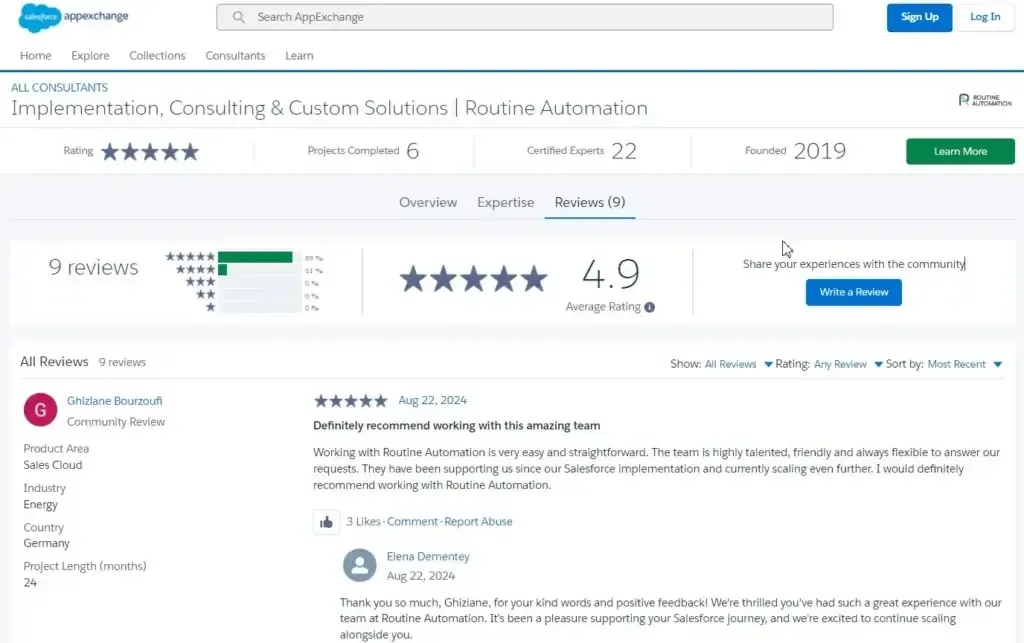Open the Show All Reviews dropdown
1024x643 pixels.
(739, 364)
